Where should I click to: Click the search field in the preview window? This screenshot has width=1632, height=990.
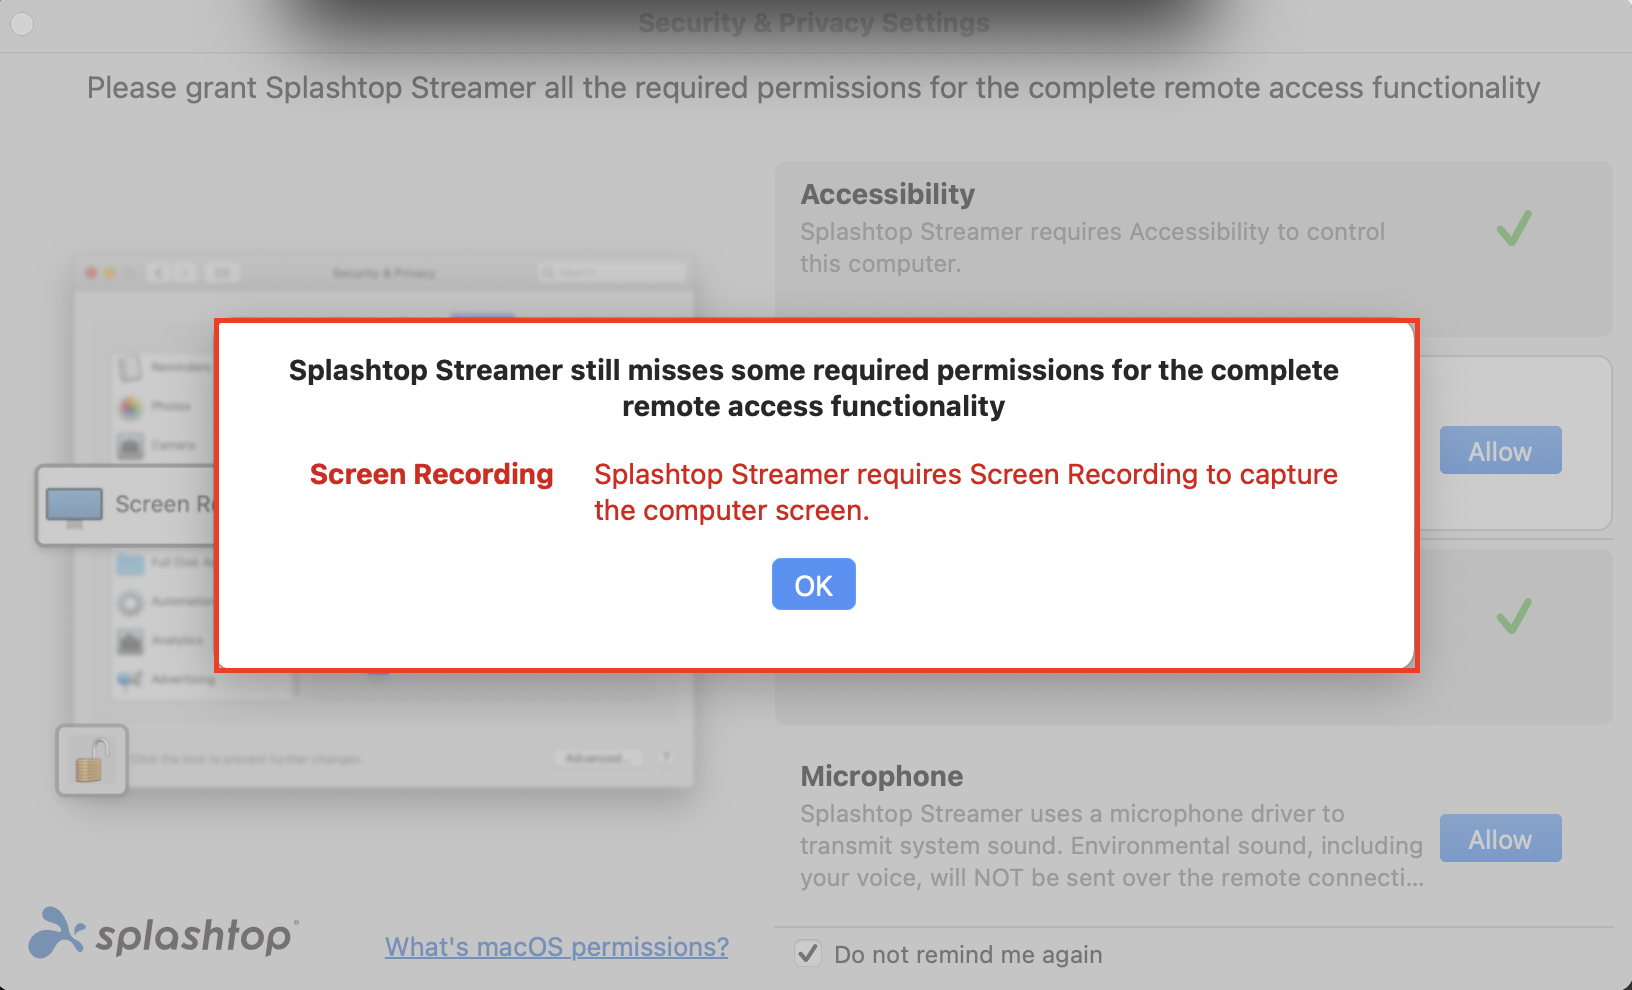coord(612,272)
